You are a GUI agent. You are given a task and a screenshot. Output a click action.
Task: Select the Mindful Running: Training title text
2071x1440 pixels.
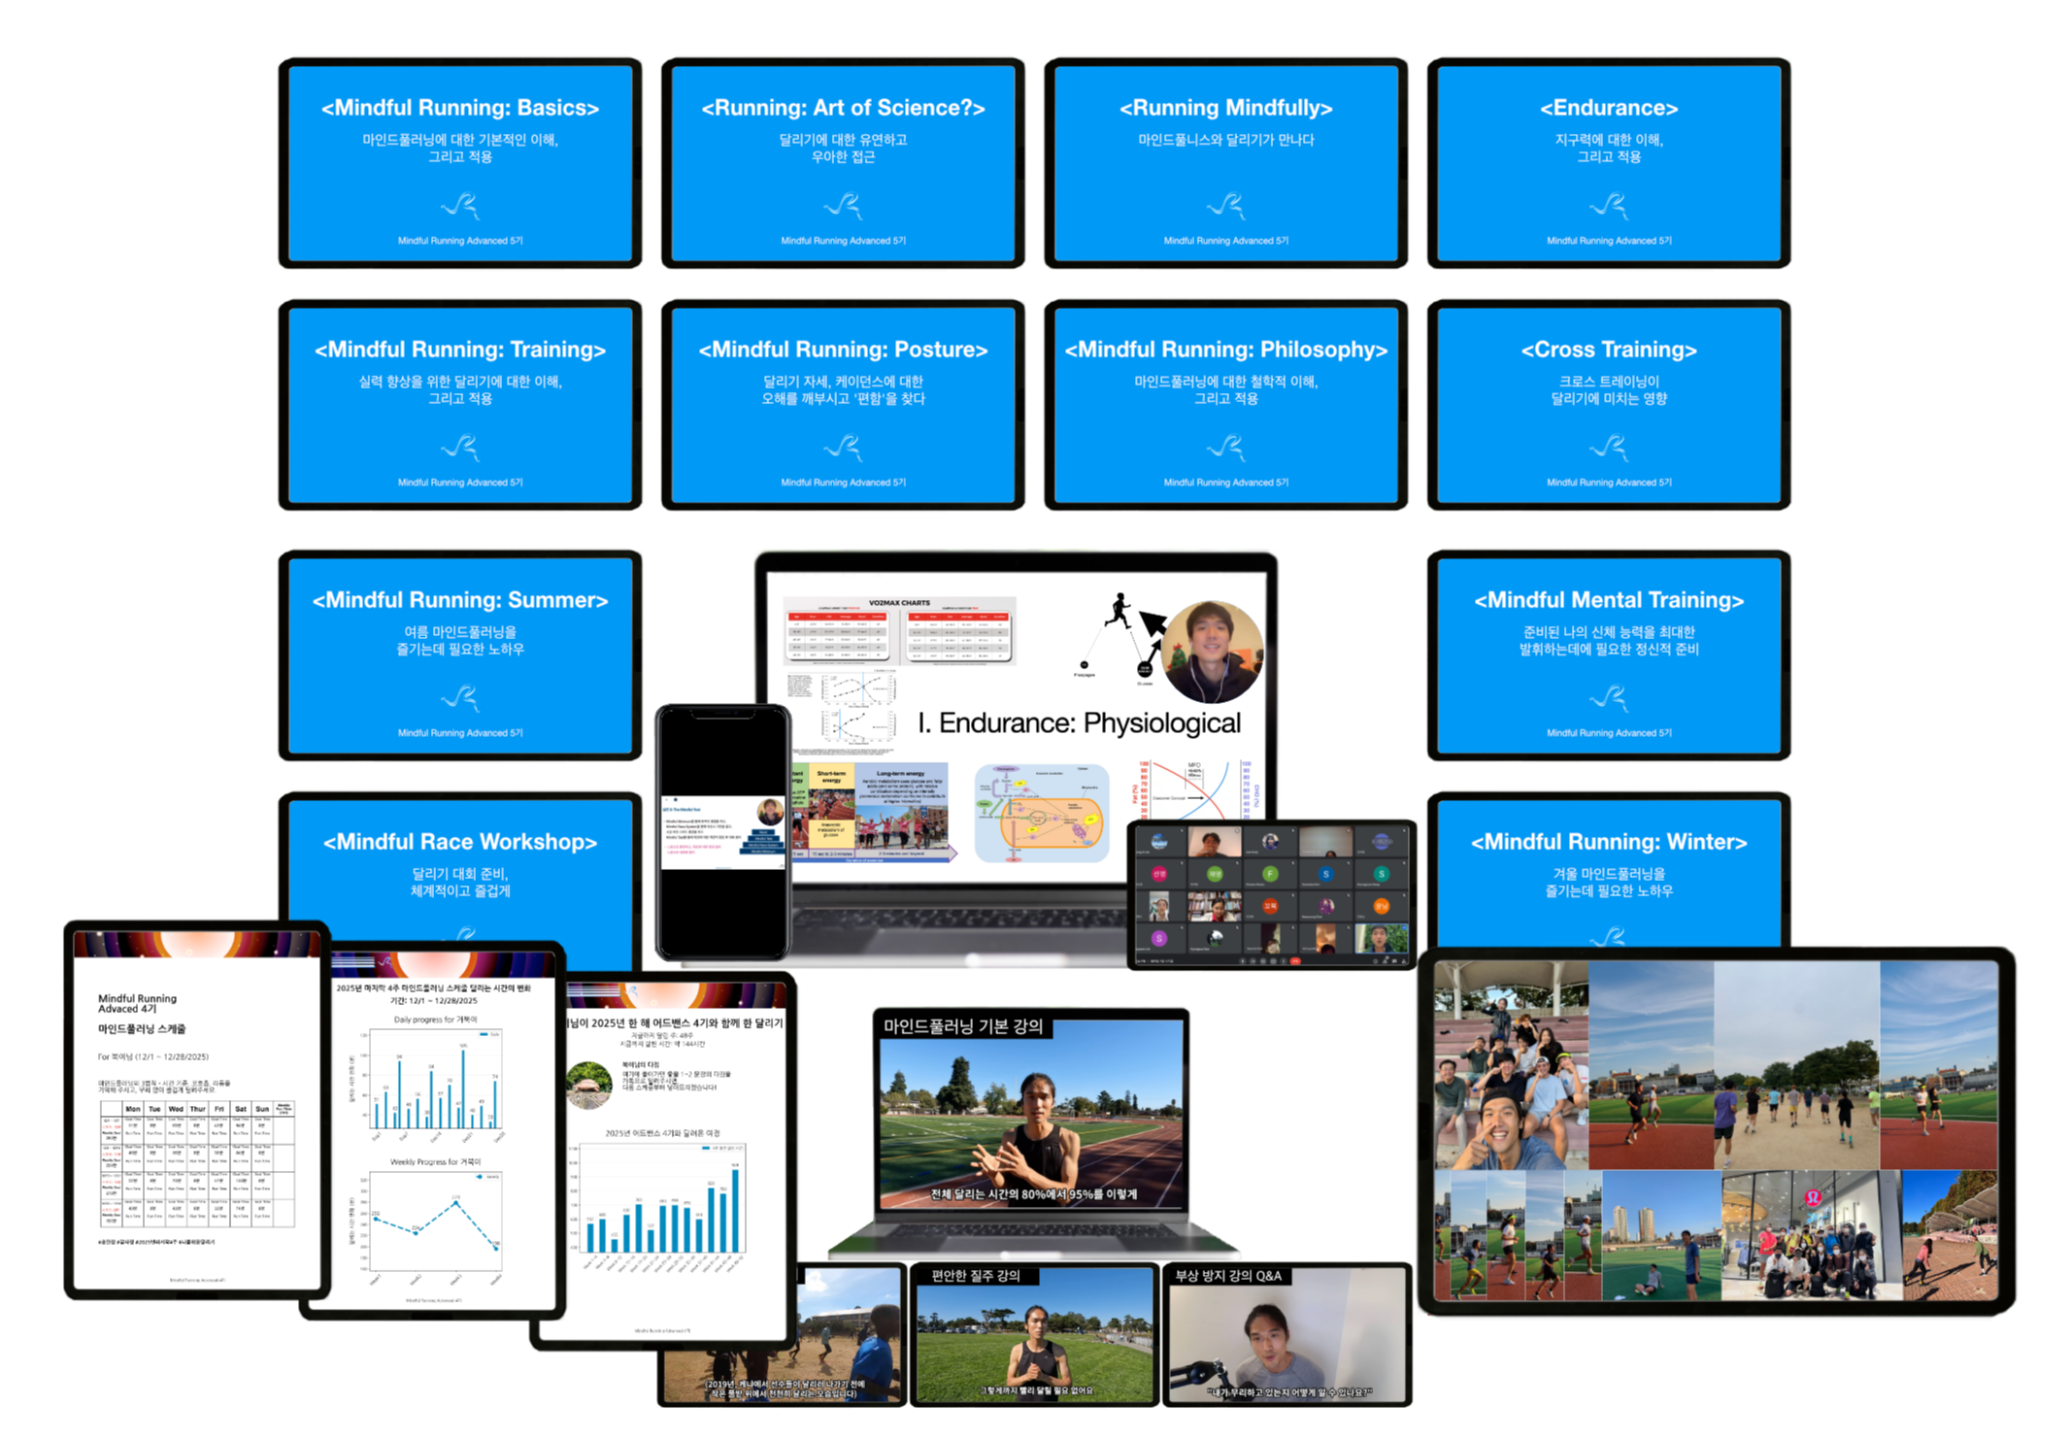460,350
